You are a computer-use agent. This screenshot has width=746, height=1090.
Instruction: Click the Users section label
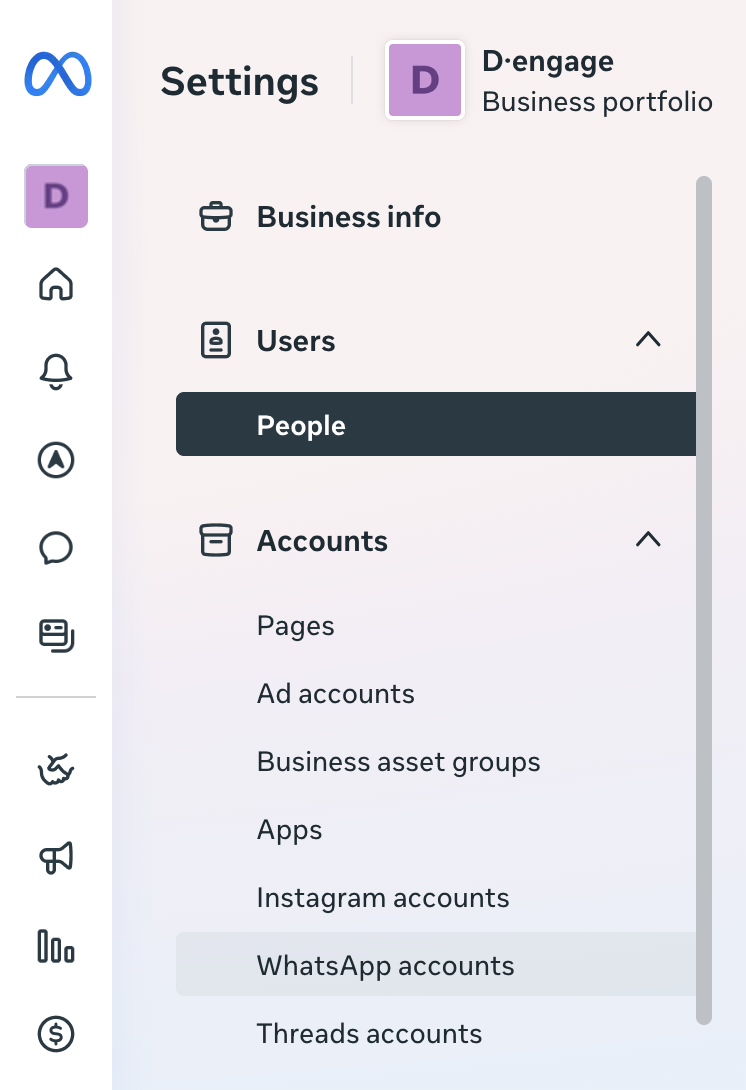point(295,341)
